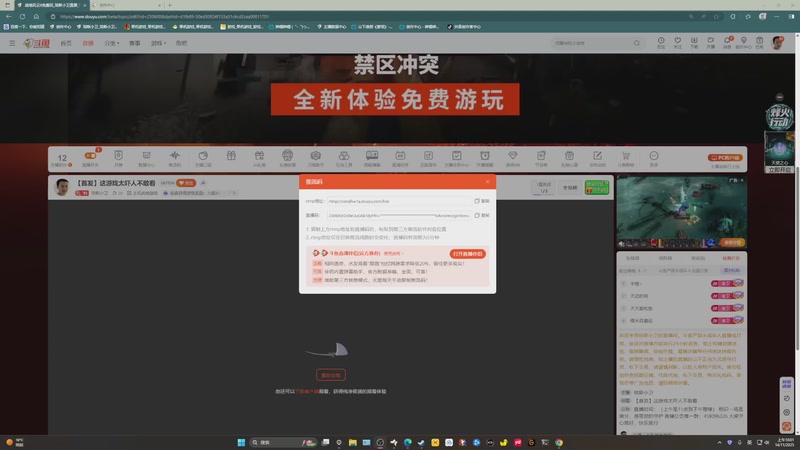800x450 pixels.
Task: Open File Explorer from taskbar
Action: [x=353, y=442]
